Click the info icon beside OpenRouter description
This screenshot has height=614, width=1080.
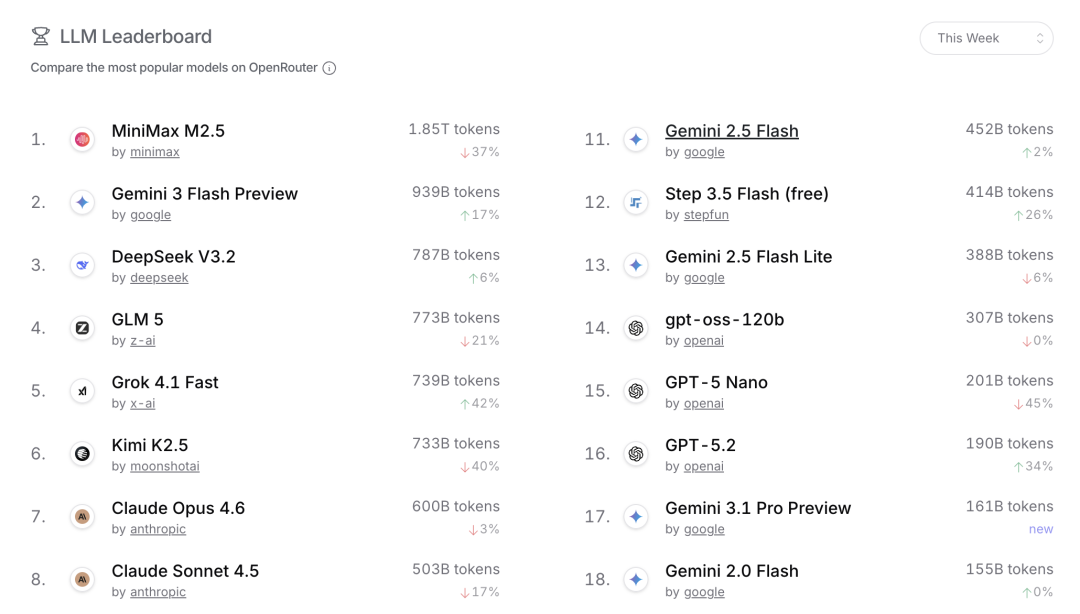tap(329, 68)
